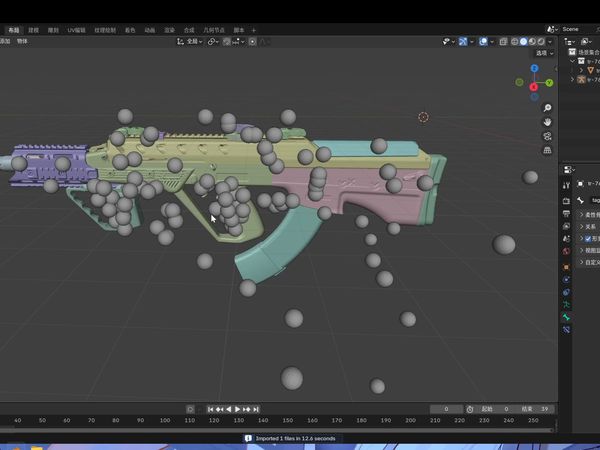Add a new workspace with plus
The image size is (600, 450).
(254, 30)
